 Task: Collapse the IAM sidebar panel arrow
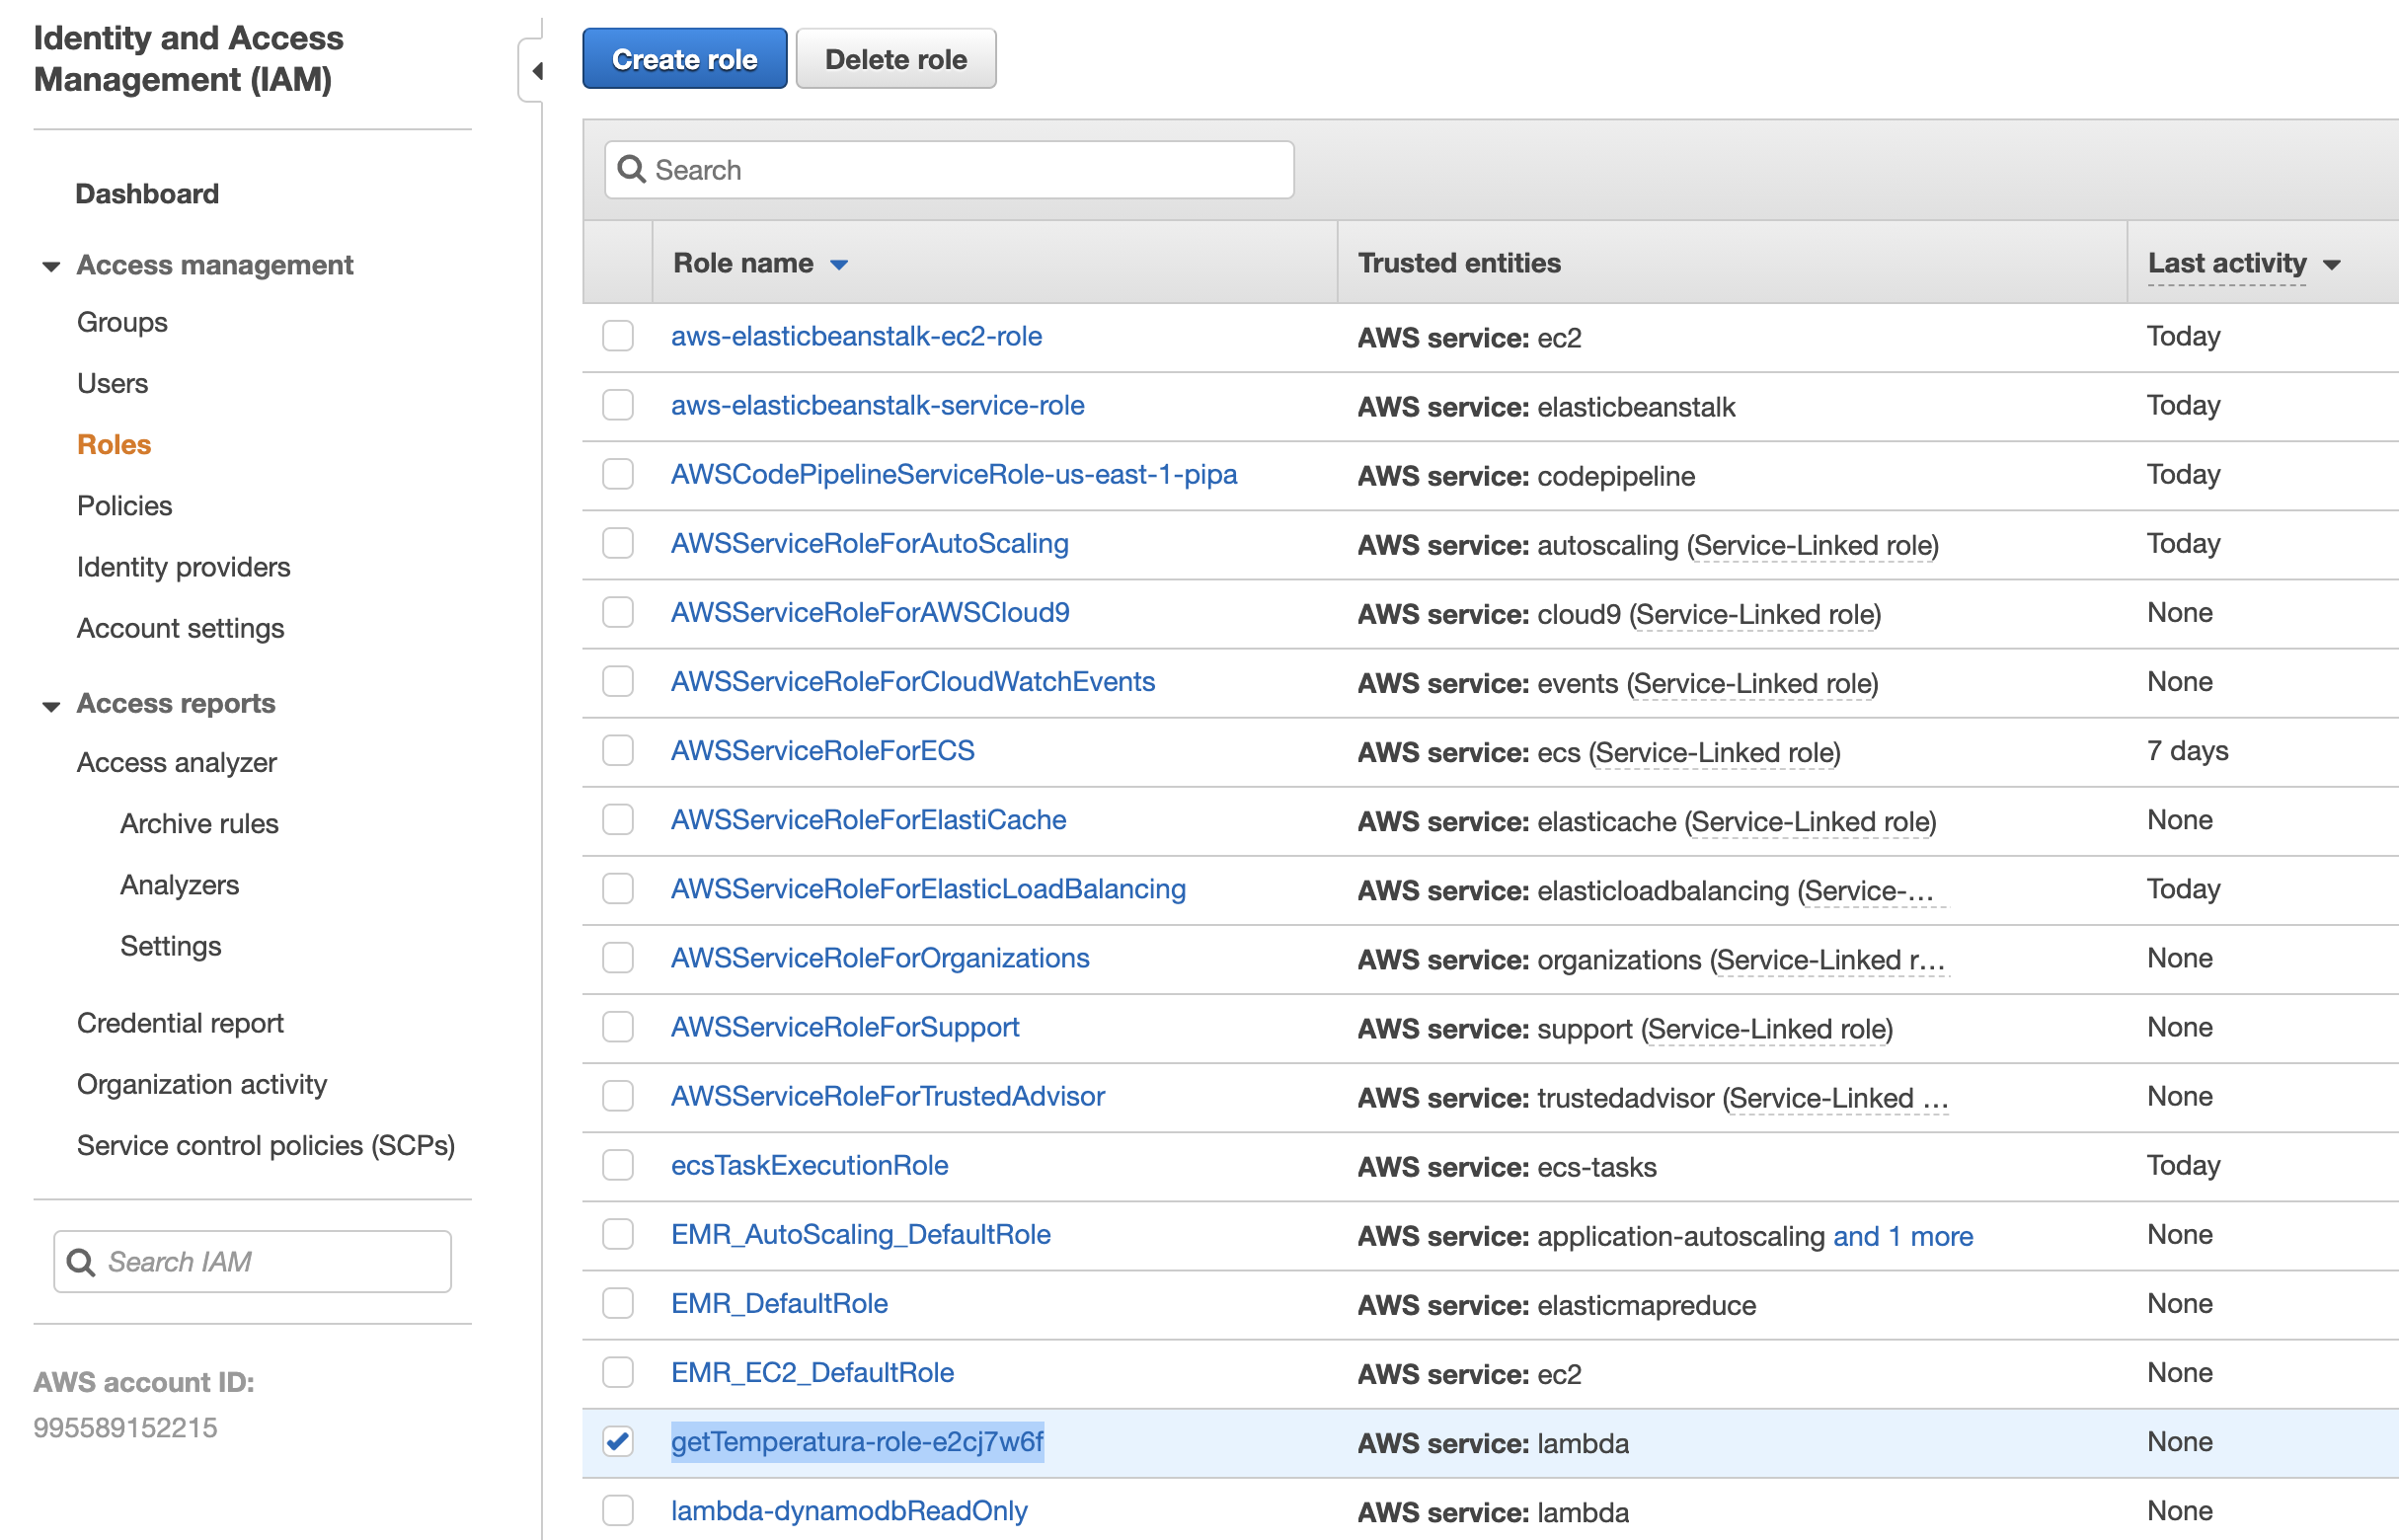click(537, 71)
